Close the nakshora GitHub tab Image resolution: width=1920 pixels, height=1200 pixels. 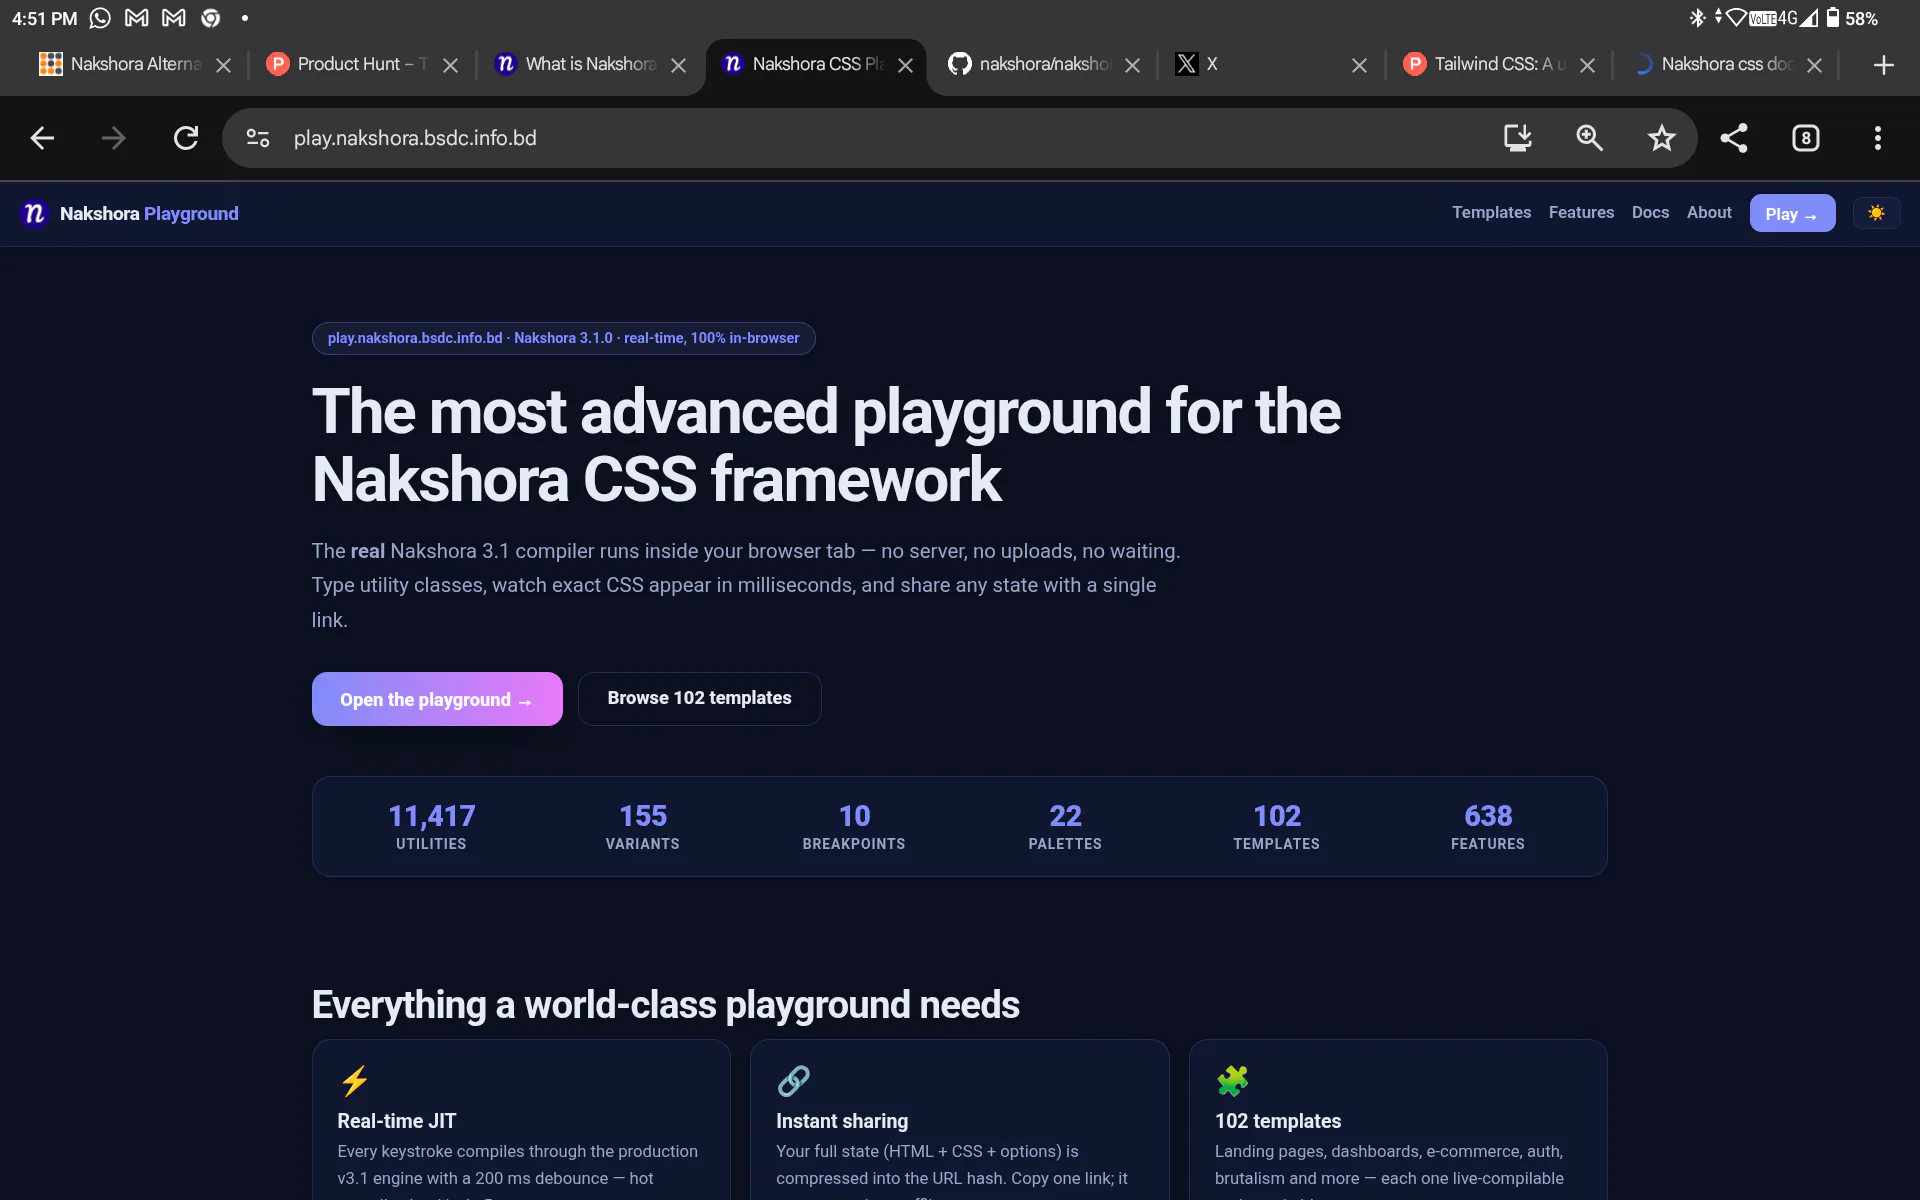pyautogui.click(x=1132, y=65)
